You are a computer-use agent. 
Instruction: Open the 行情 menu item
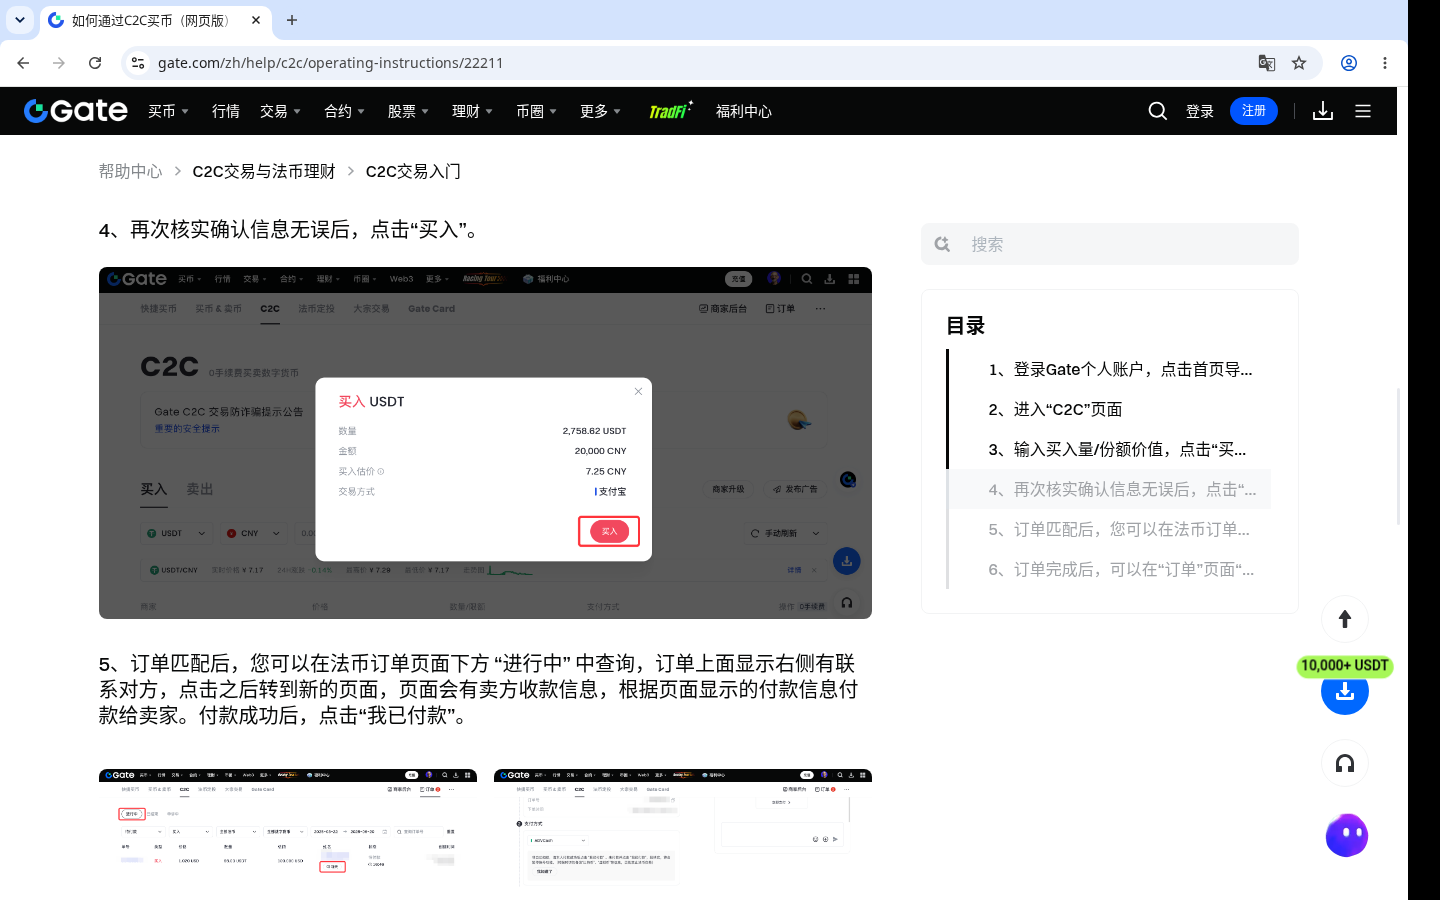226,111
